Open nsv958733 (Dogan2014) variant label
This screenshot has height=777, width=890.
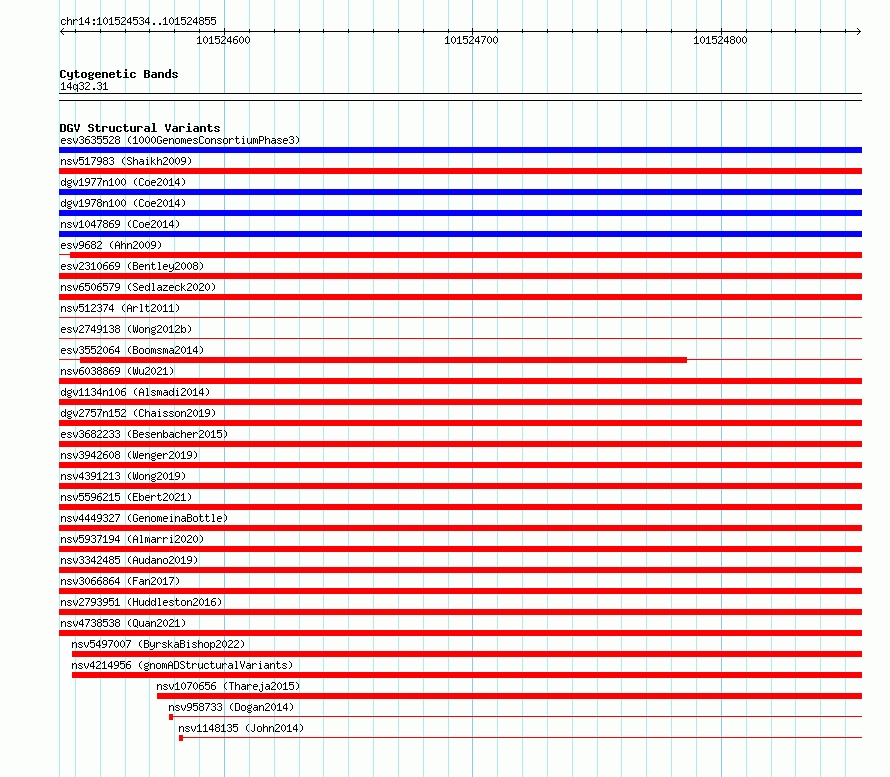click(x=231, y=707)
